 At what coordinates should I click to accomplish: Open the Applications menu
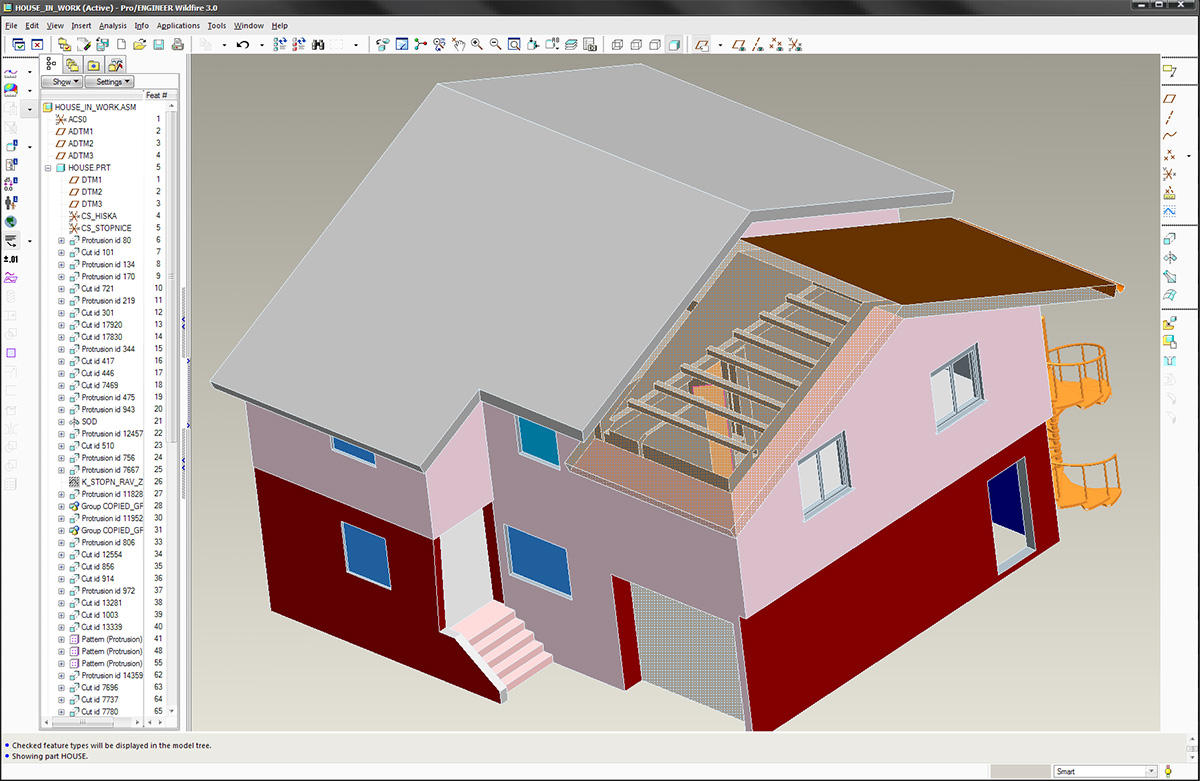(178, 25)
